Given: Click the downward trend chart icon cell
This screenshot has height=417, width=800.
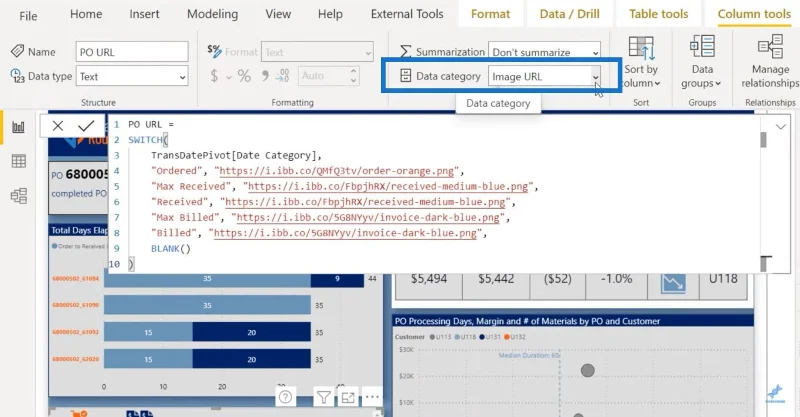Looking at the screenshot, I should click(673, 283).
